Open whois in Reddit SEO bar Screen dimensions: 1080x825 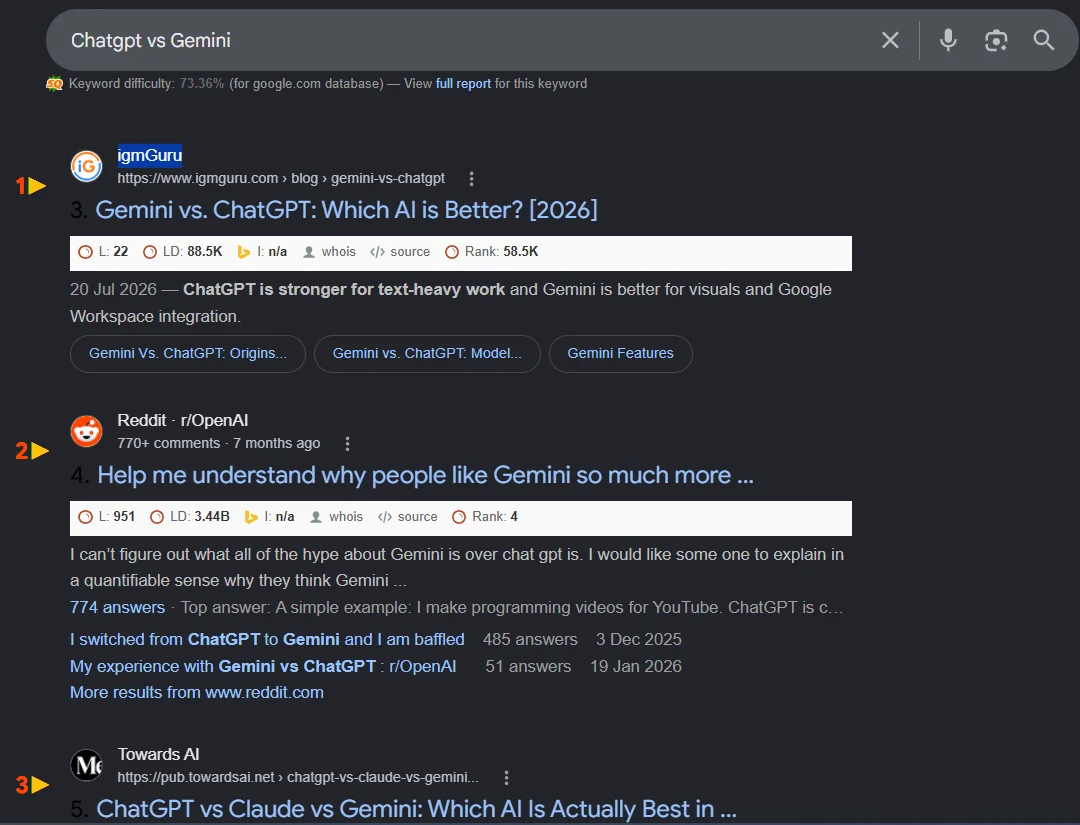click(x=336, y=517)
